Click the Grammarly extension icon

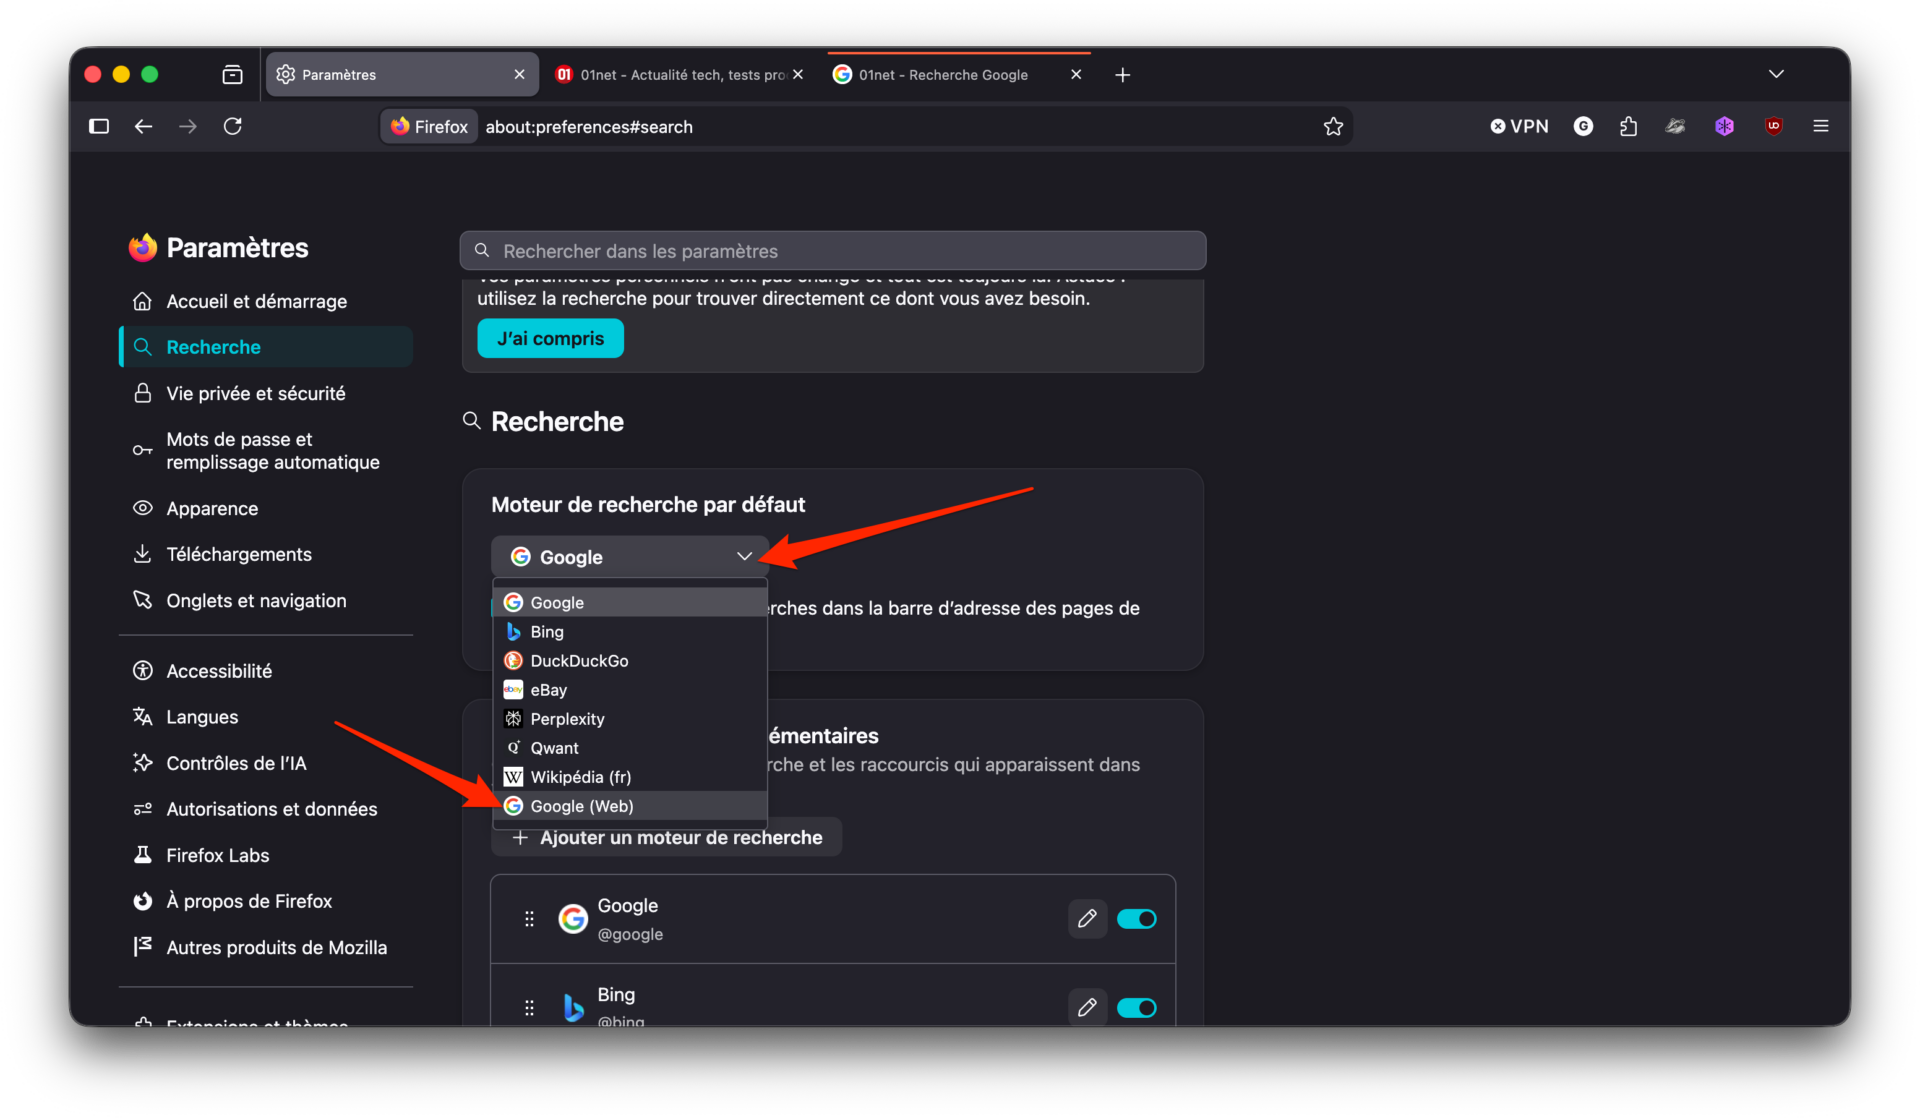coord(1583,126)
